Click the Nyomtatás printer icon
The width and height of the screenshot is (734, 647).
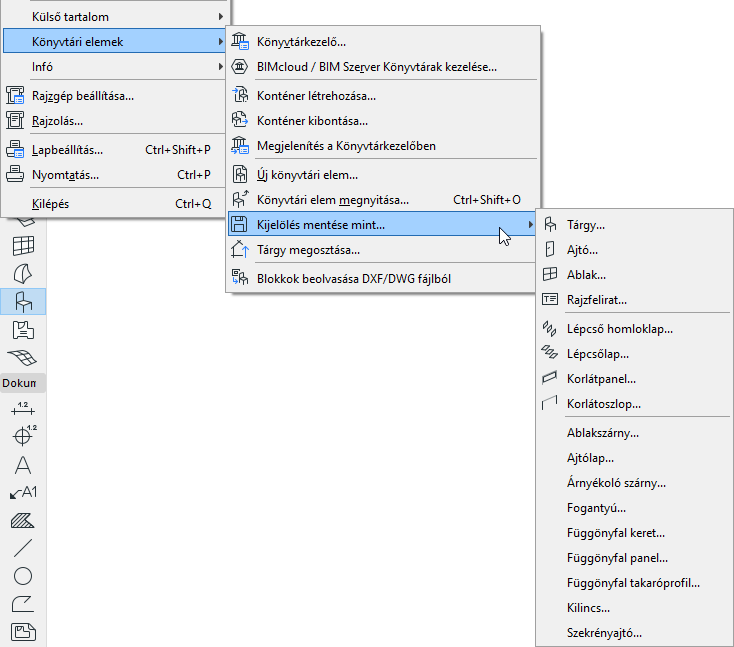click(15, 175)
